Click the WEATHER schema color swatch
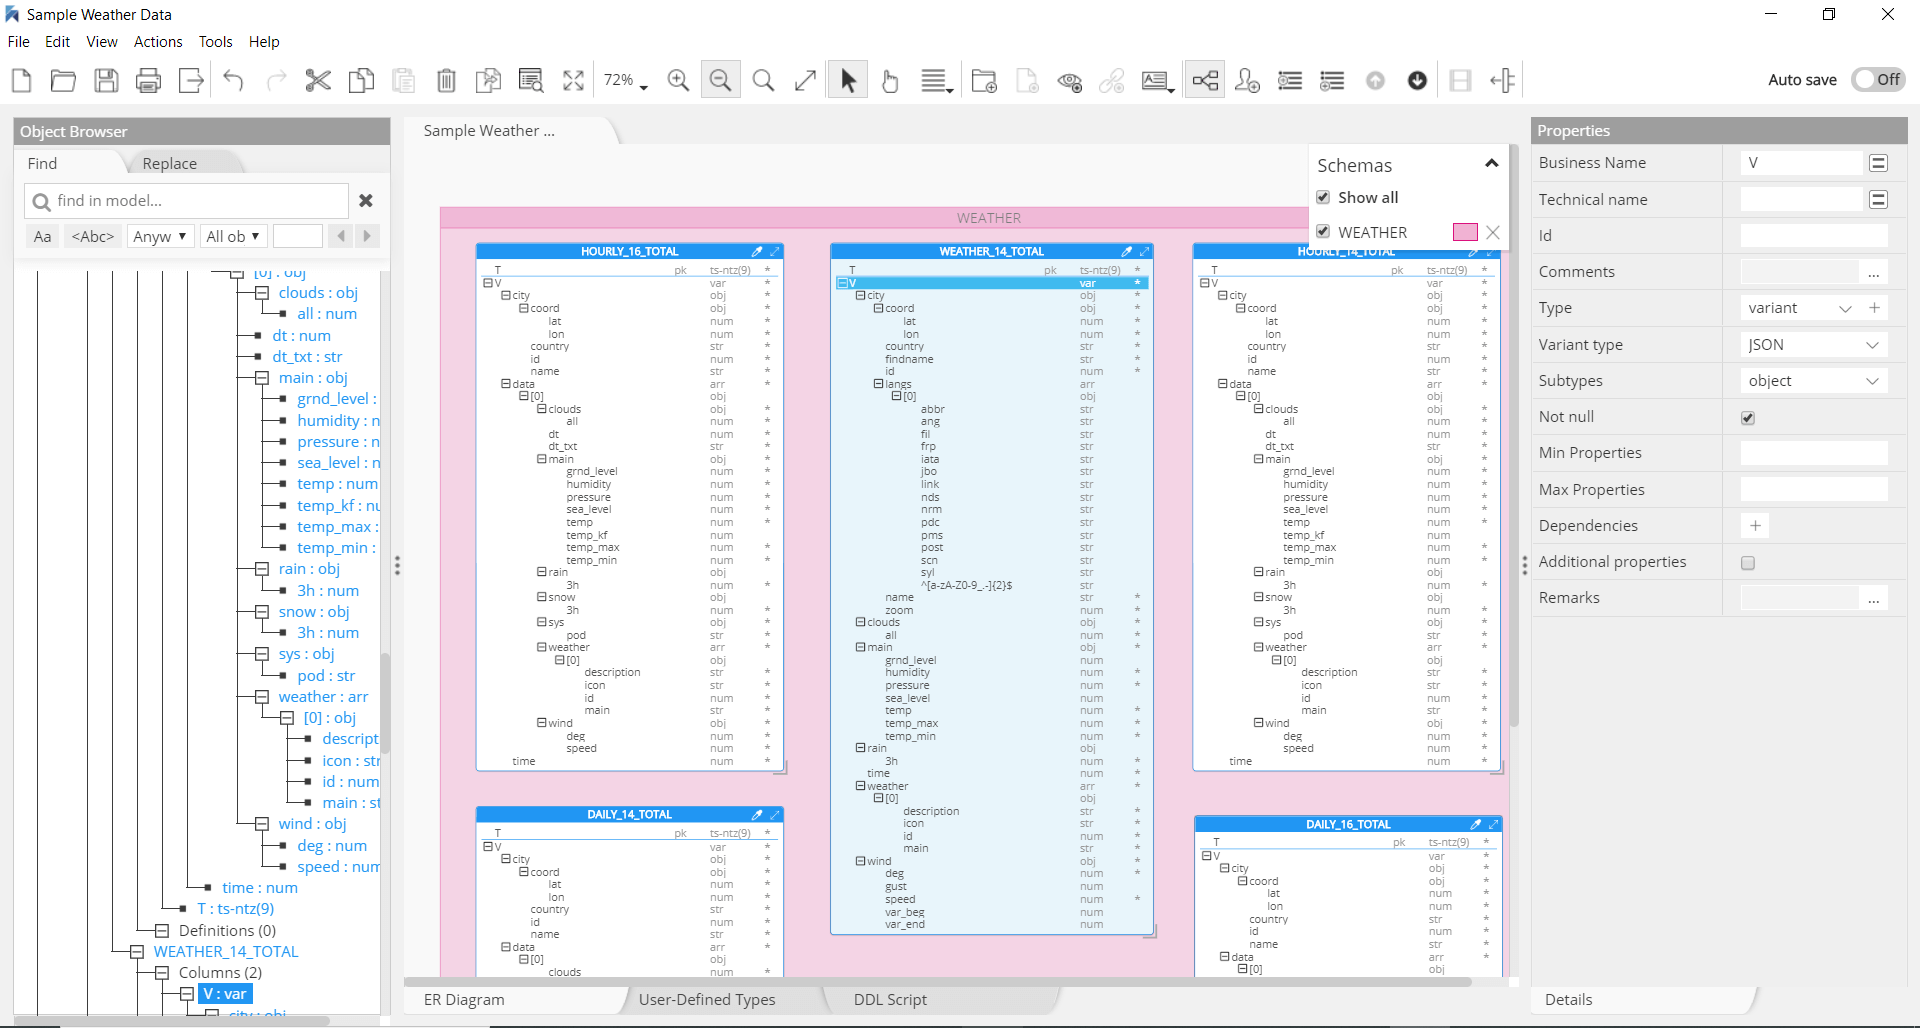The height and width of the screenshot is (1028, 1920). 1464,231
